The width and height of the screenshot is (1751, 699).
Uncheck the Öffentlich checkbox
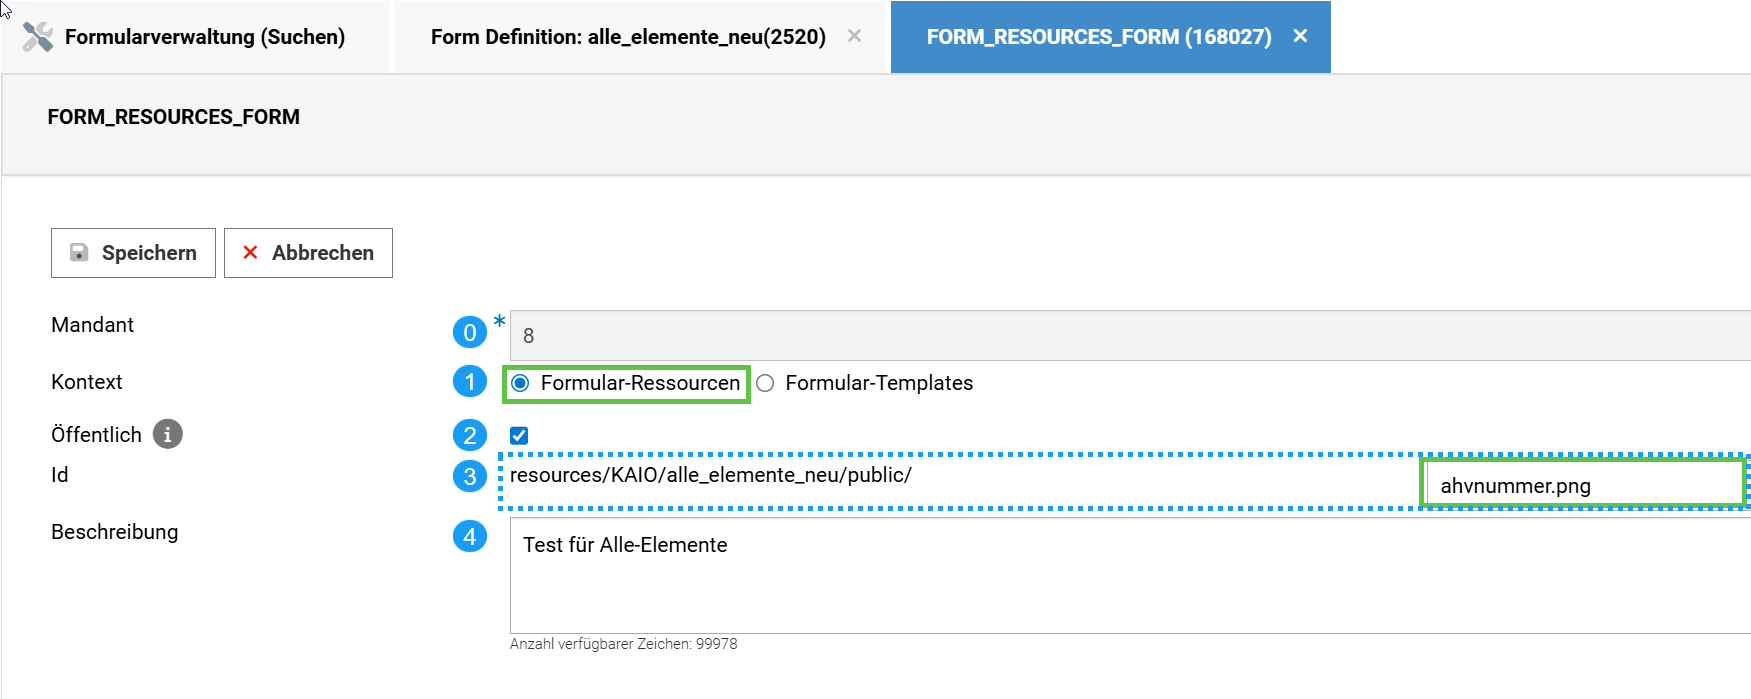[x=519, y=436]
